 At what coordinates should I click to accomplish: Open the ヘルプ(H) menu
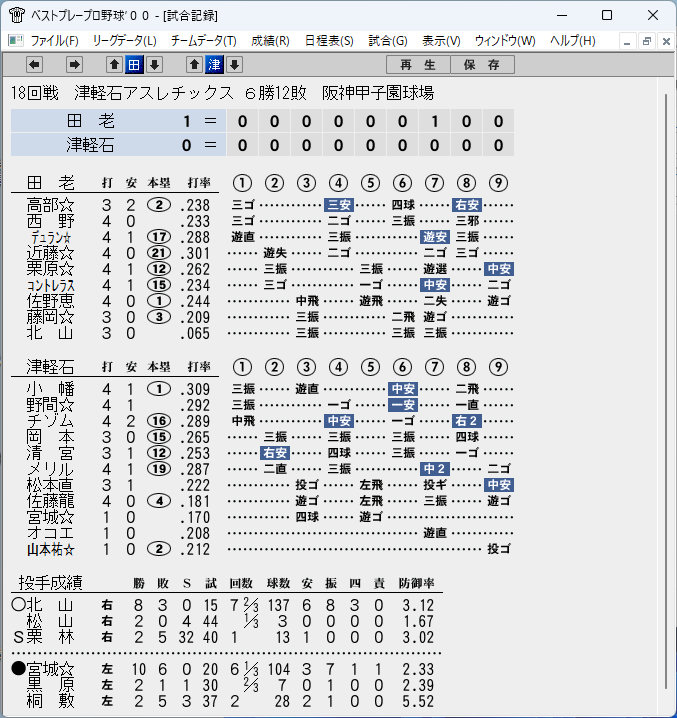(573, 41)
